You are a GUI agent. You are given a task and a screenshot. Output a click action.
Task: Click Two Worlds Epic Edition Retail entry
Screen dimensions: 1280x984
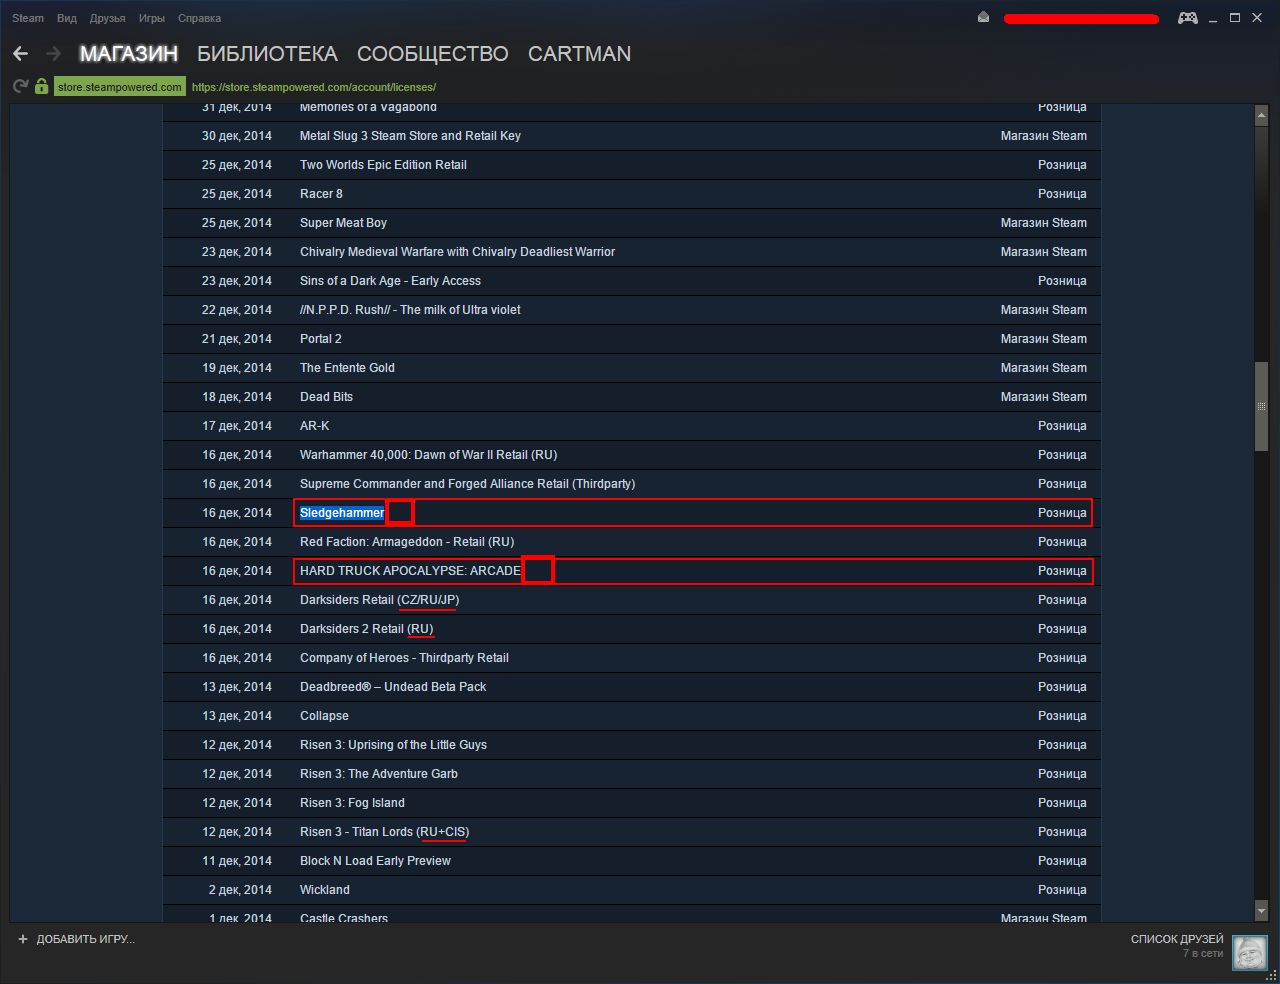(383, 165)
